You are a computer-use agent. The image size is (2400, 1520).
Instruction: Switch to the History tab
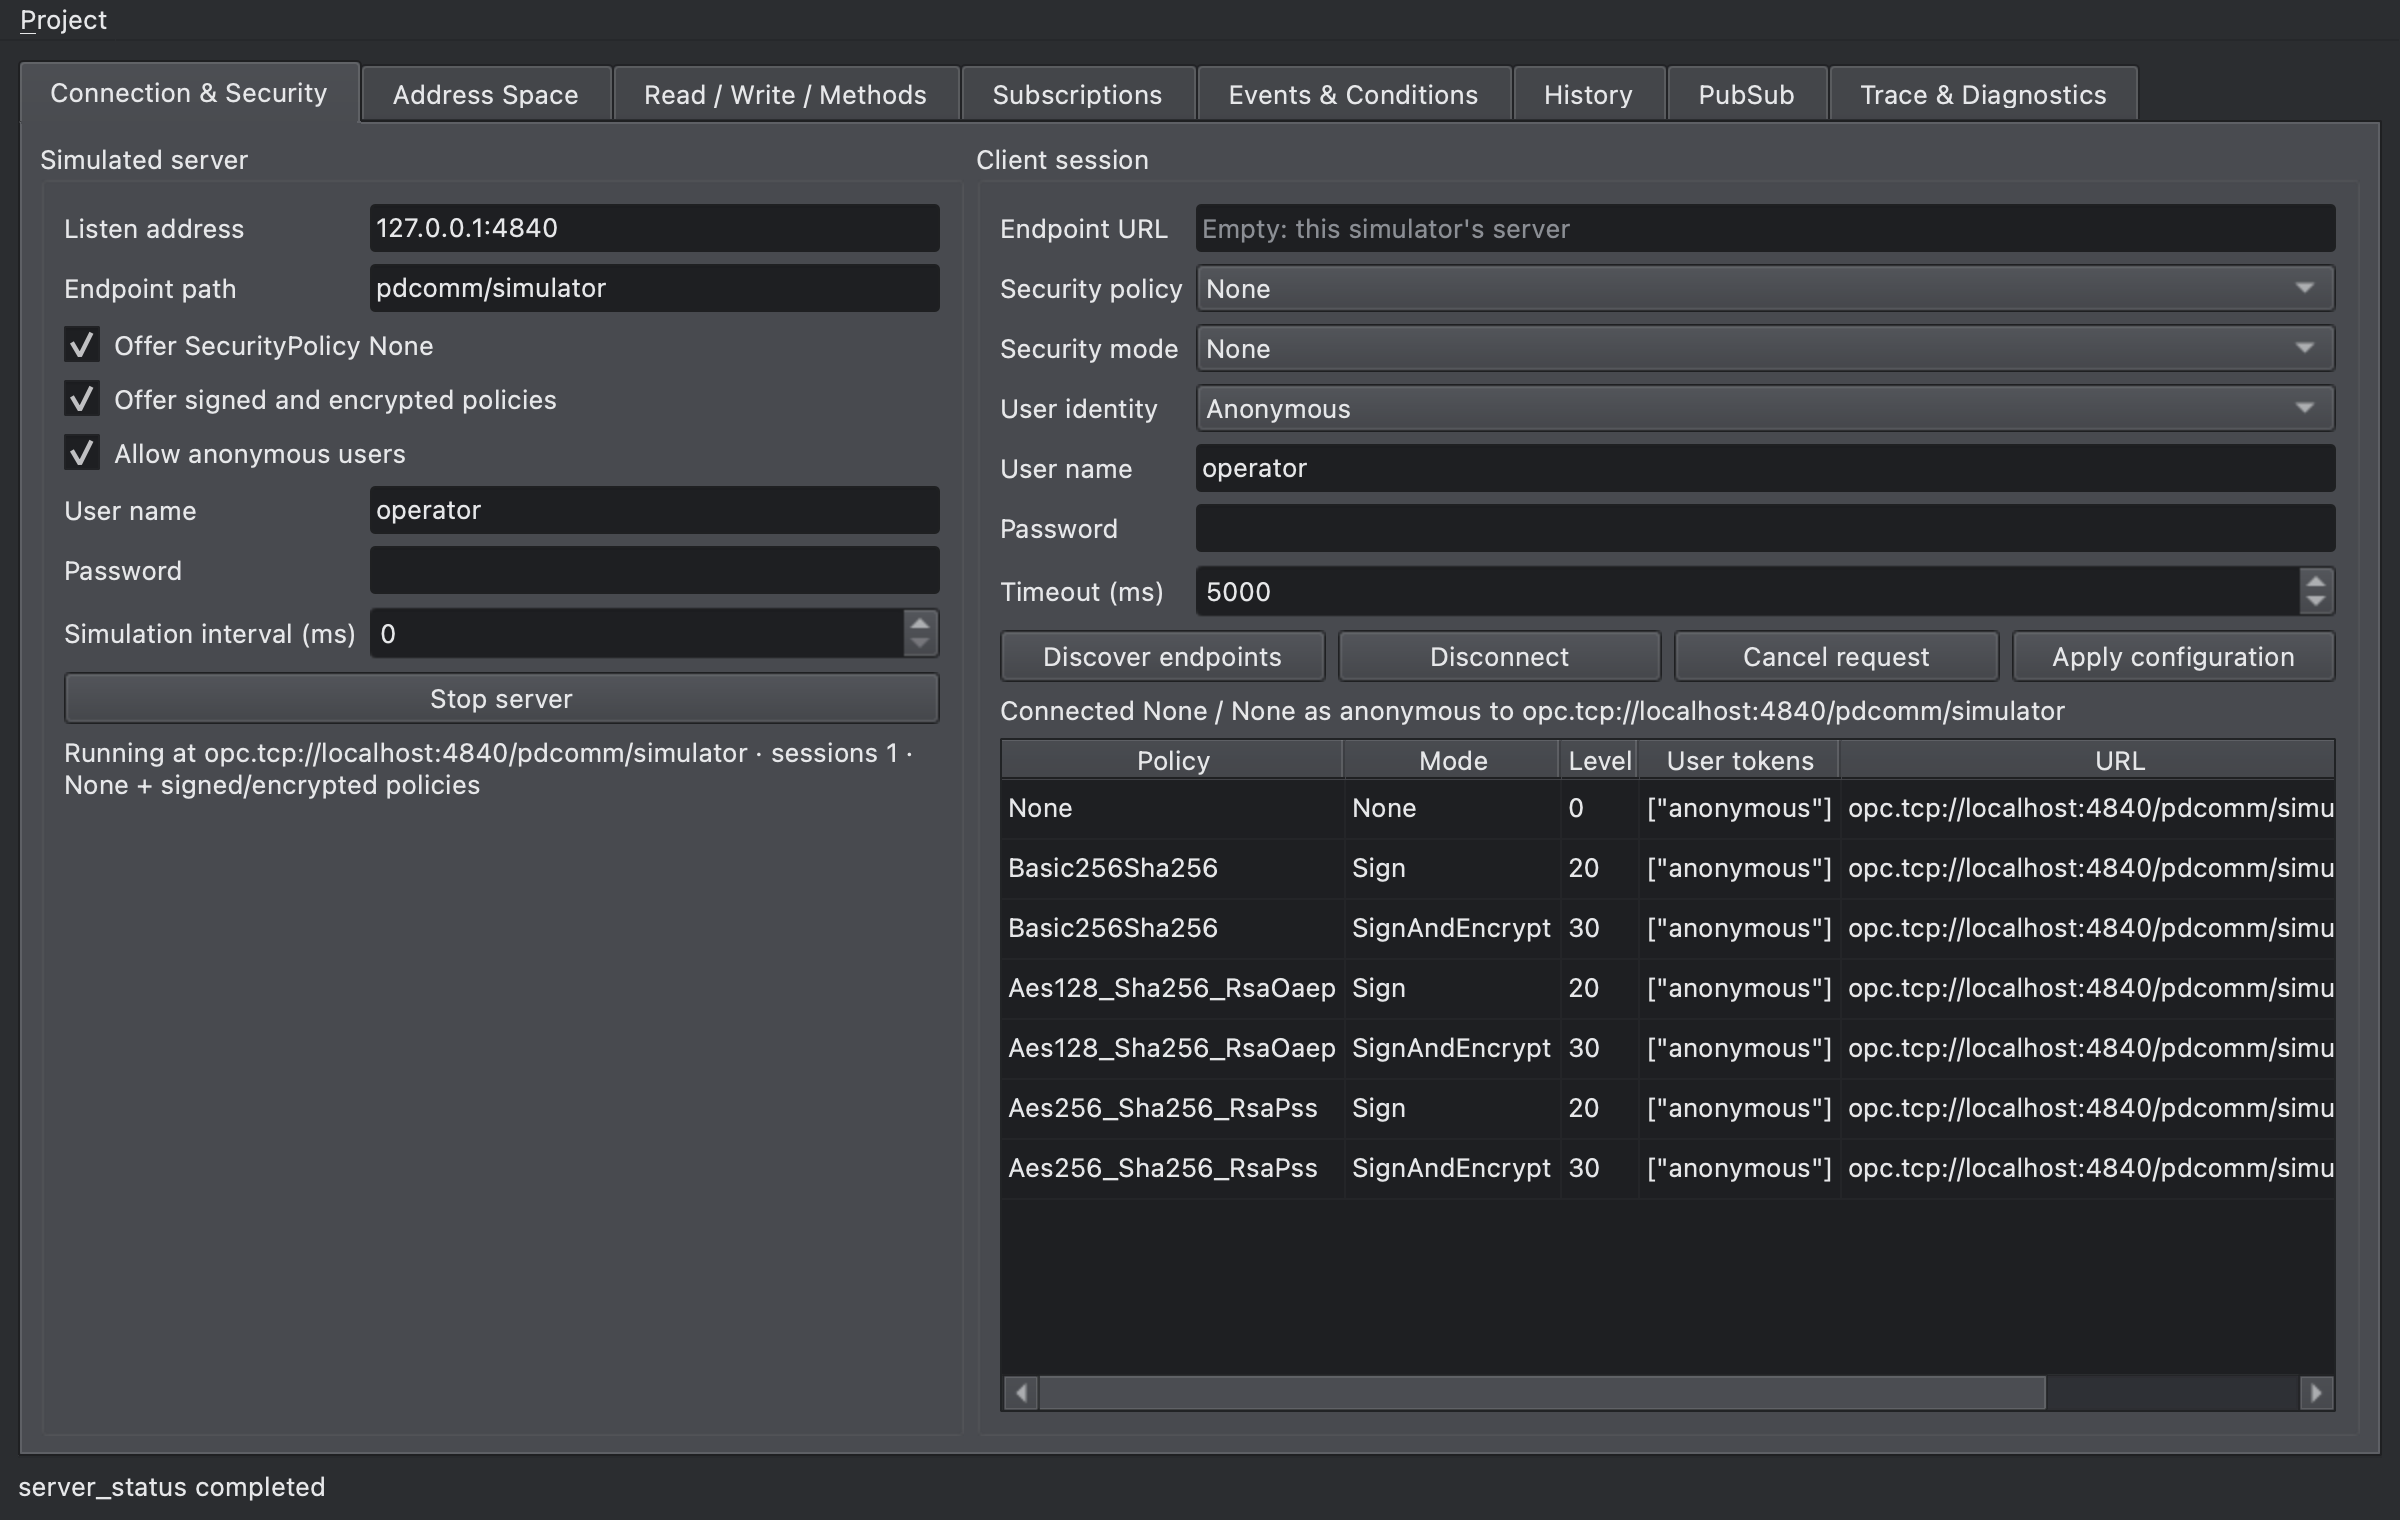(1588, 95)
